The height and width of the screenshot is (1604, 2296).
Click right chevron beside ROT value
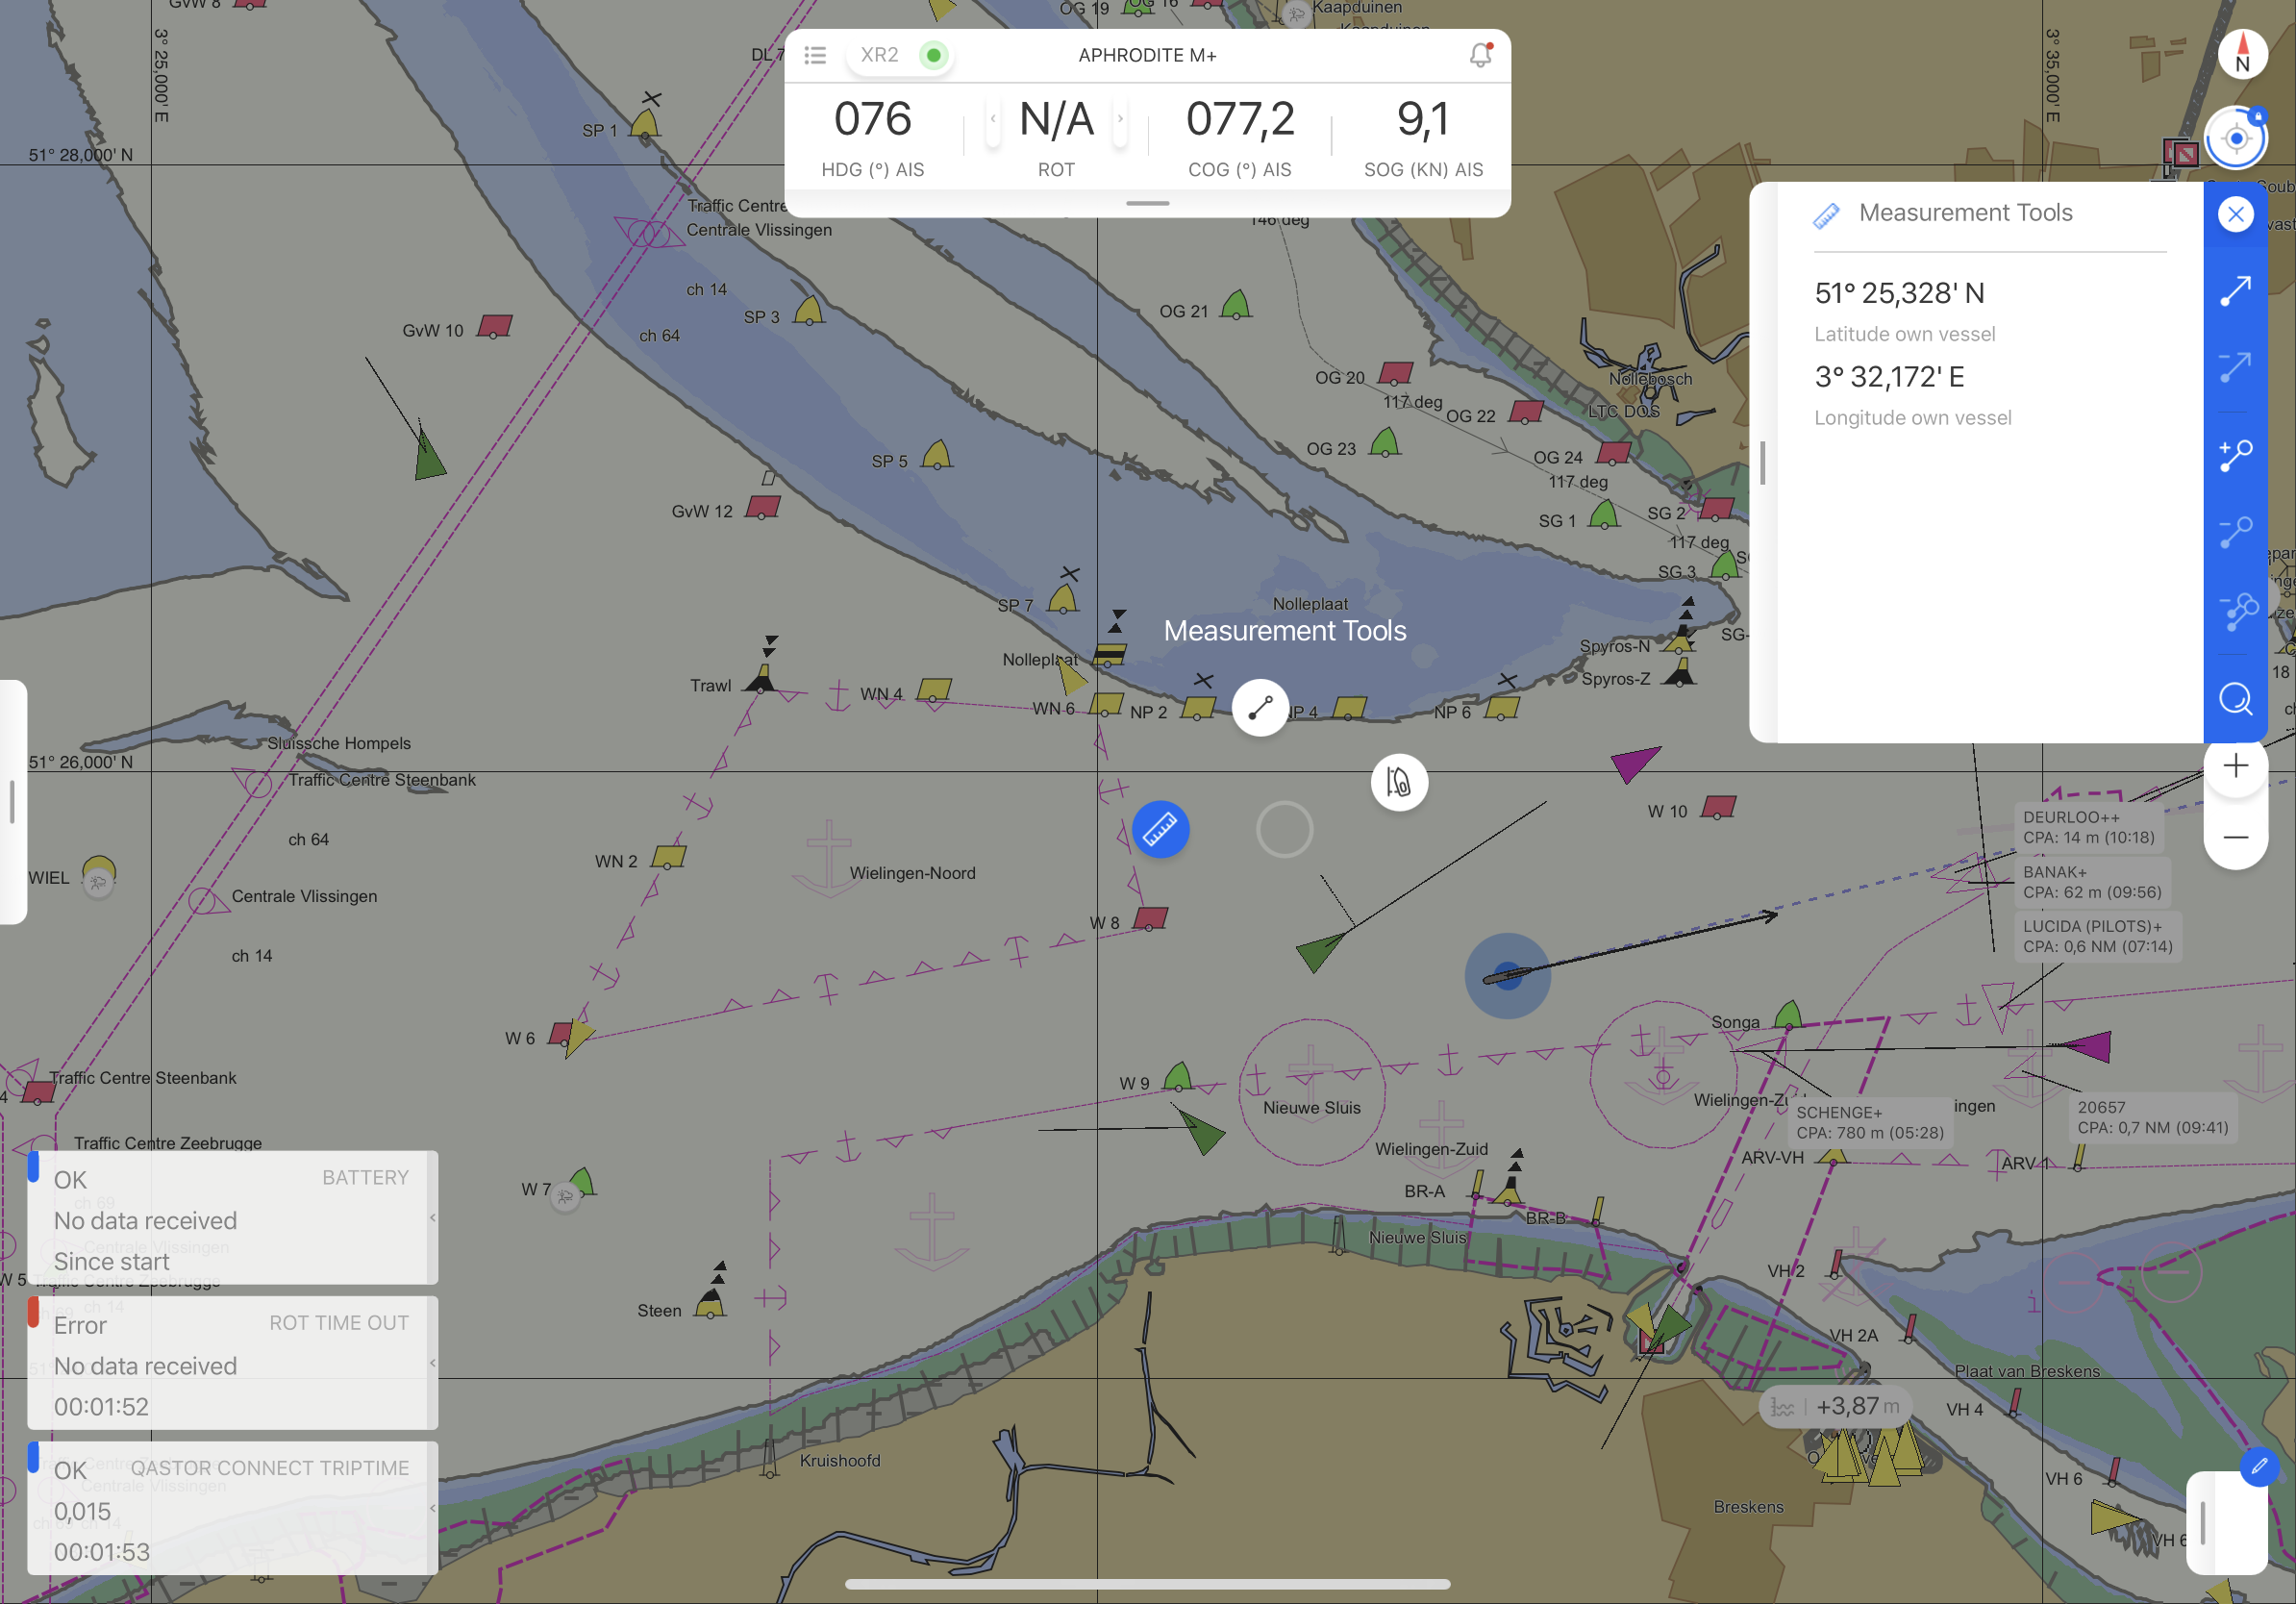[x=1120, y=119]
